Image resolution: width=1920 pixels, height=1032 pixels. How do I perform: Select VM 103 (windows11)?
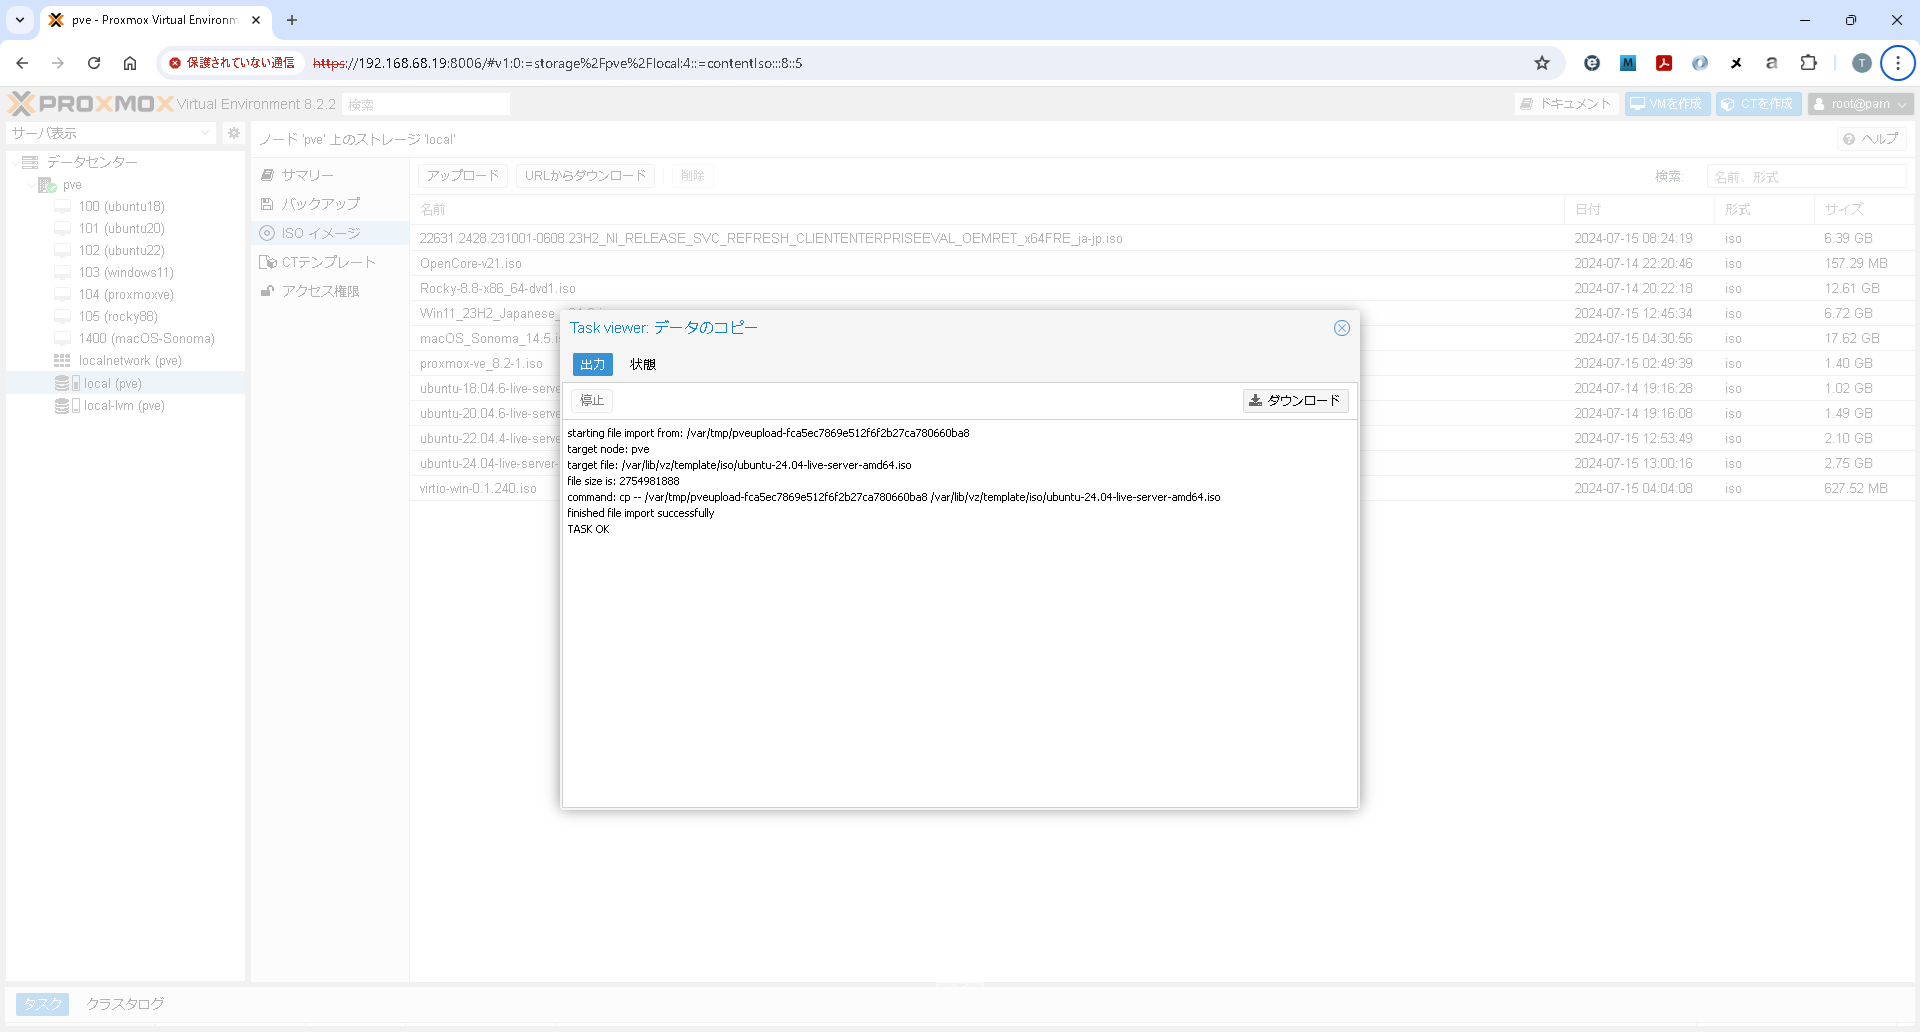[126, 273]
